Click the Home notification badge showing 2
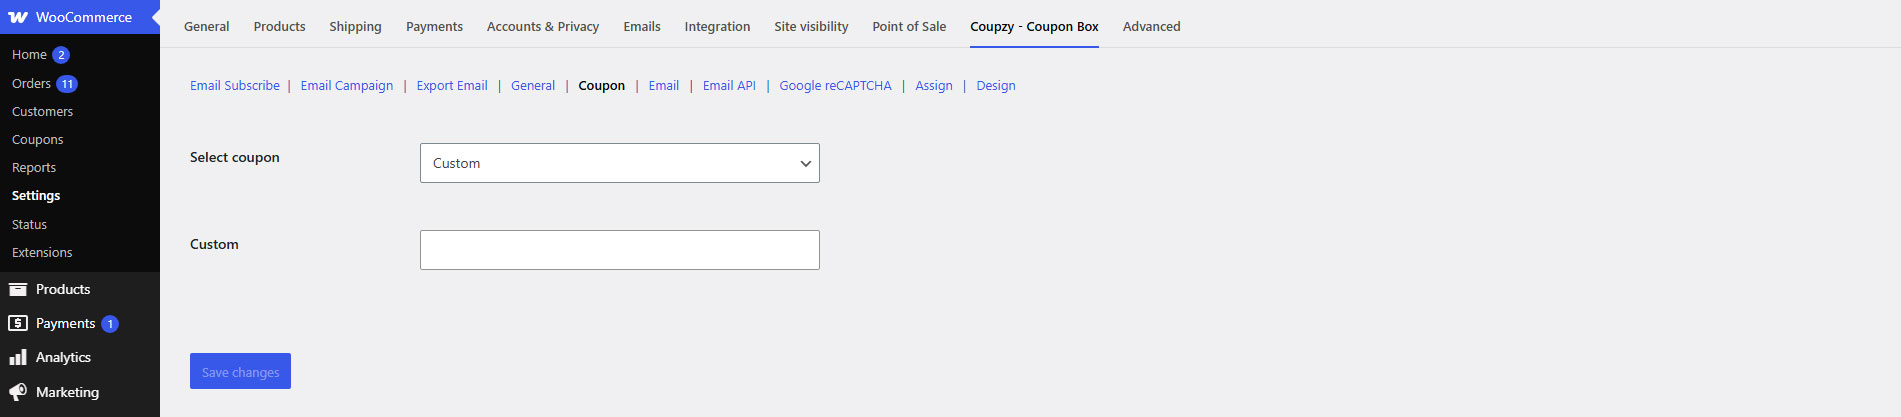1901x417 pixels. pyautogui.click(x=61, y=55)
